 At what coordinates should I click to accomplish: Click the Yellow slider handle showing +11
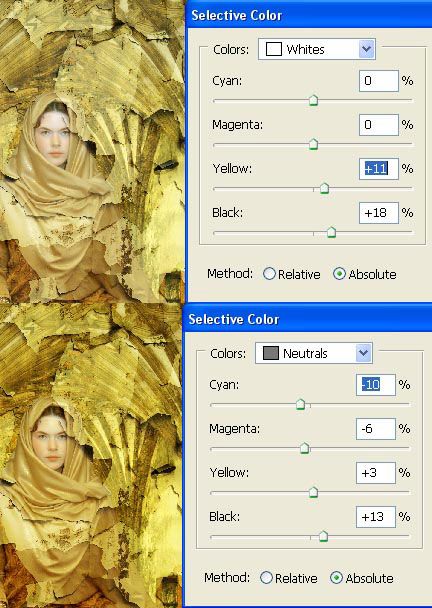tap(325, 188)
